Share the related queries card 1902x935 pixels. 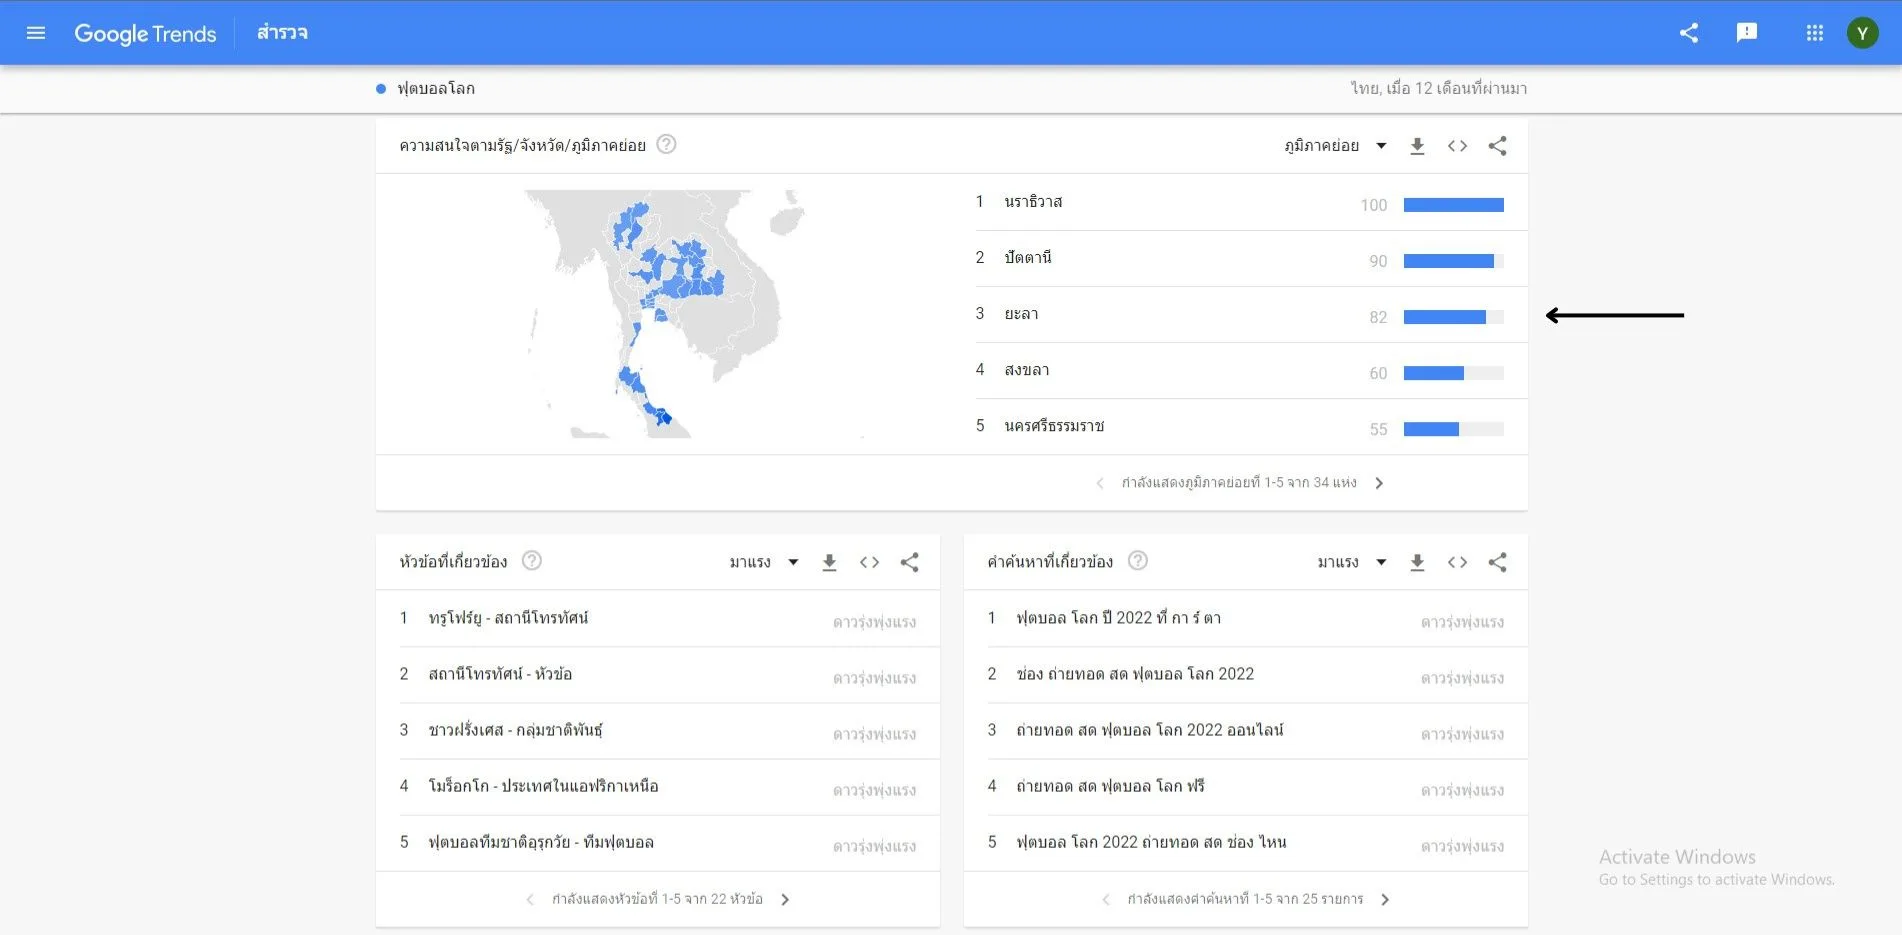pyautogui.click(x=1497, y=562)
